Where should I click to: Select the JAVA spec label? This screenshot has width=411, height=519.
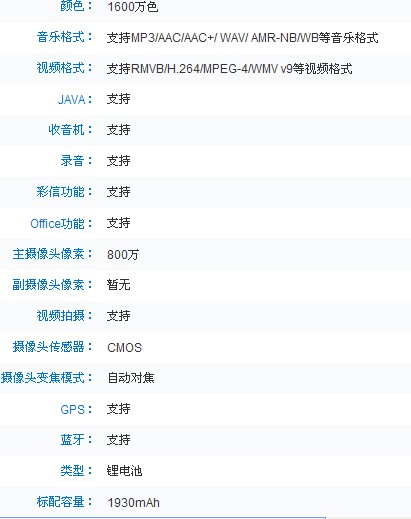[71, 99]
